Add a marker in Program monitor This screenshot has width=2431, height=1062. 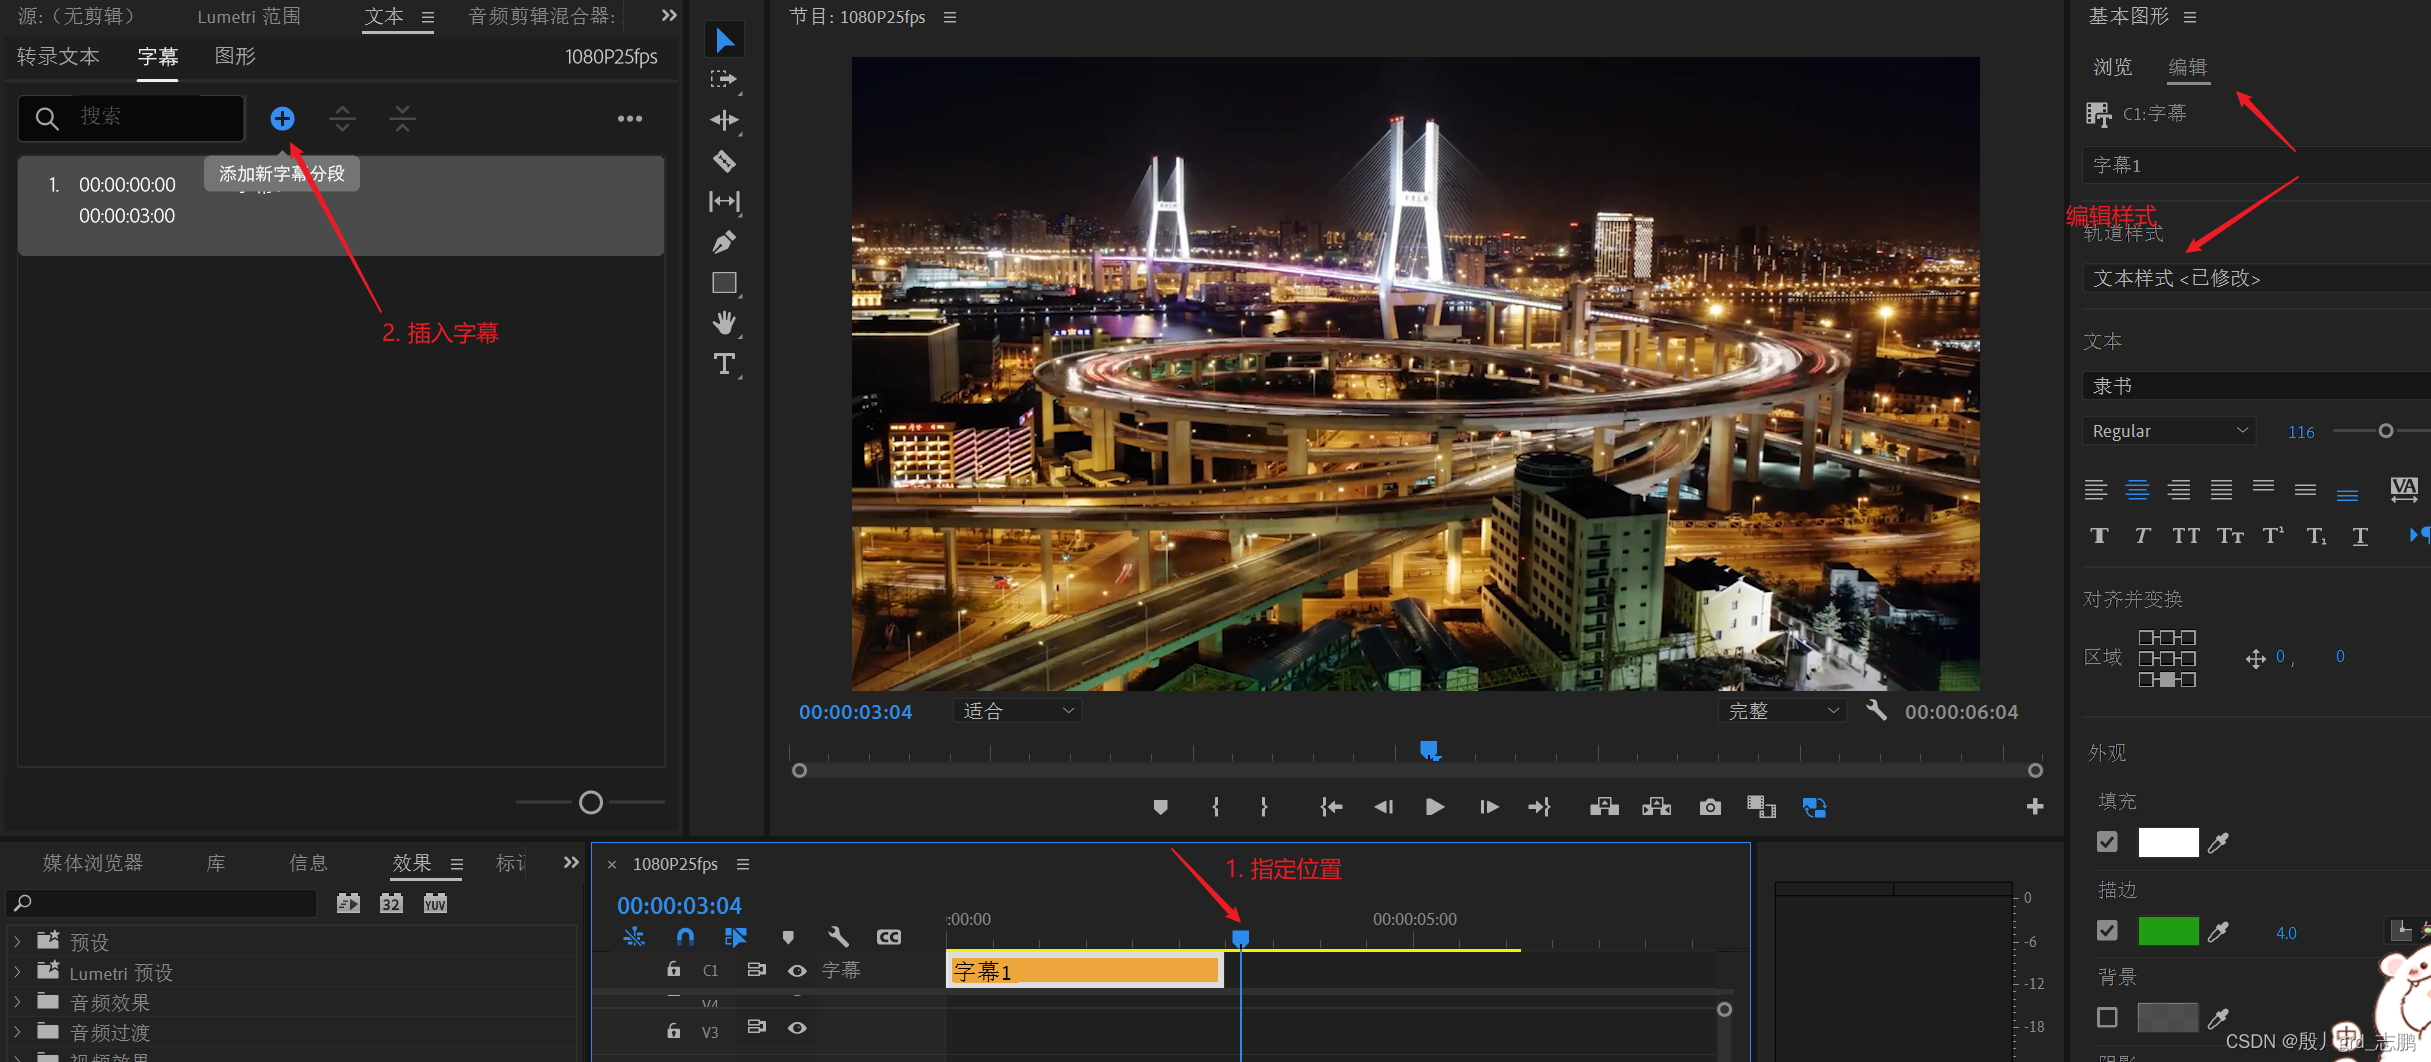pos(1160,806)
